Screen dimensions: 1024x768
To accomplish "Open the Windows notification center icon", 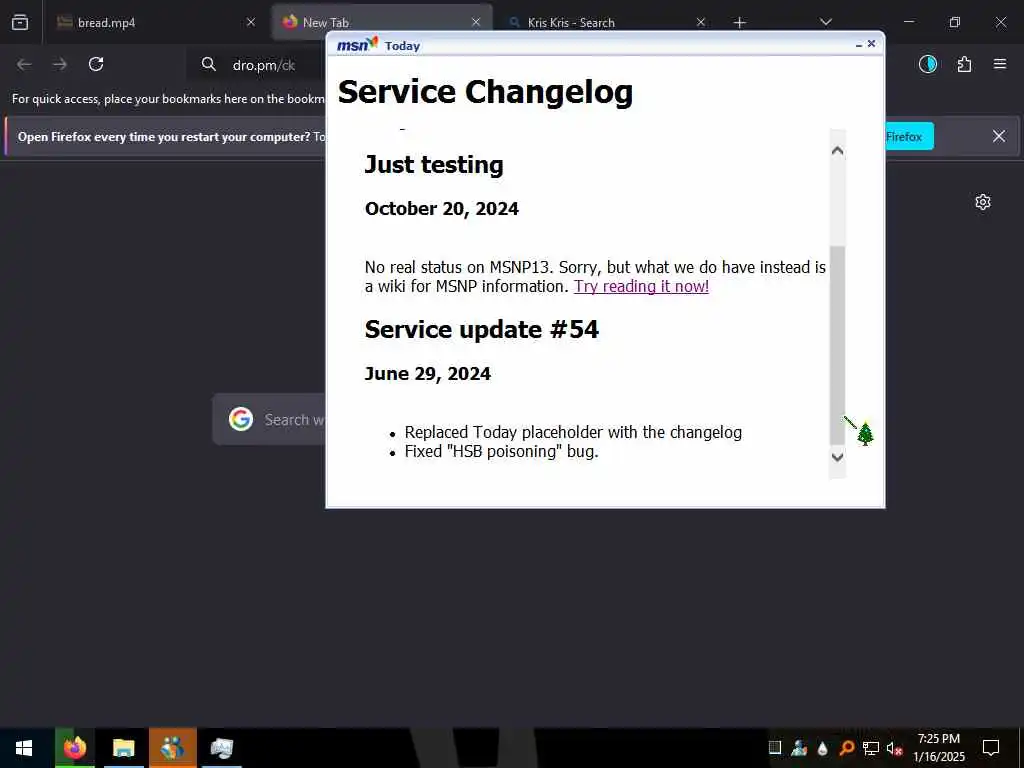I will [991, 748].
